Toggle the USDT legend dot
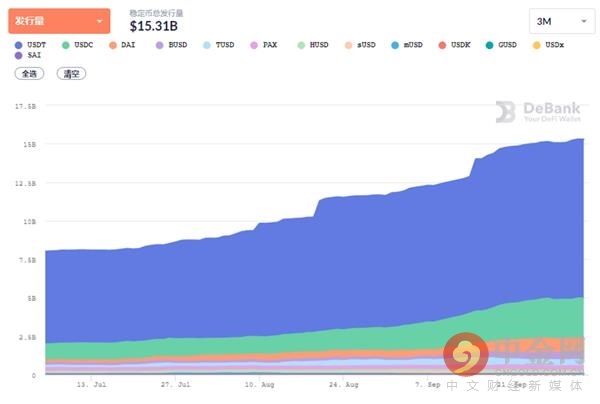600x404 pixels. (x=18, y=45)
